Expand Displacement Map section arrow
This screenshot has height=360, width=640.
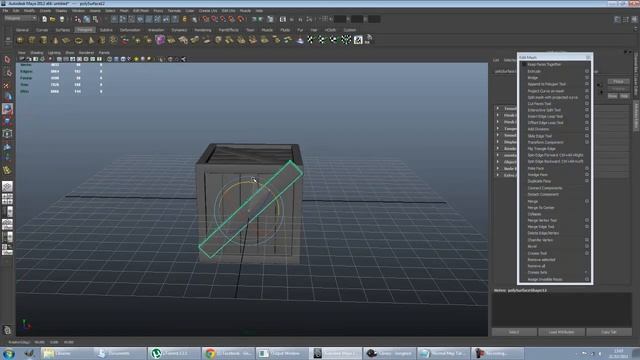tap(498, 142)
